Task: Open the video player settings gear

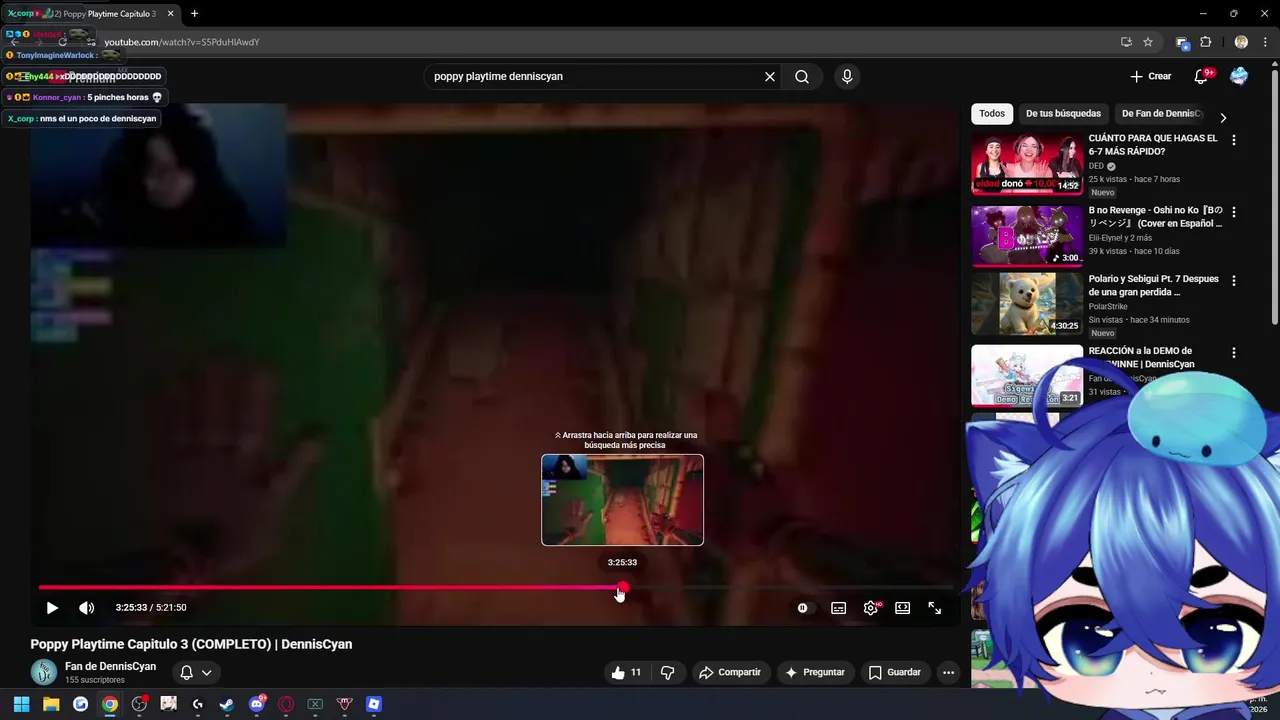Action: tap(871, 608)
